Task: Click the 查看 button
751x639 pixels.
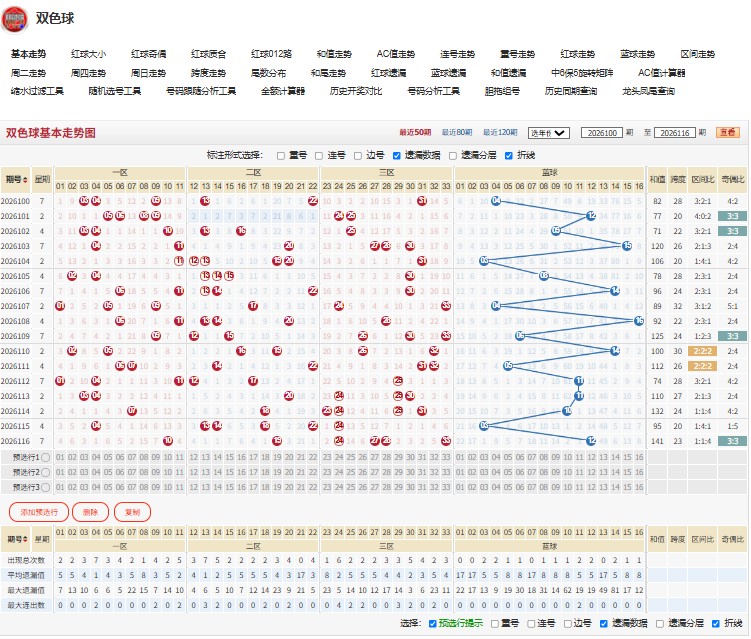Action: [x=728, y=133]
